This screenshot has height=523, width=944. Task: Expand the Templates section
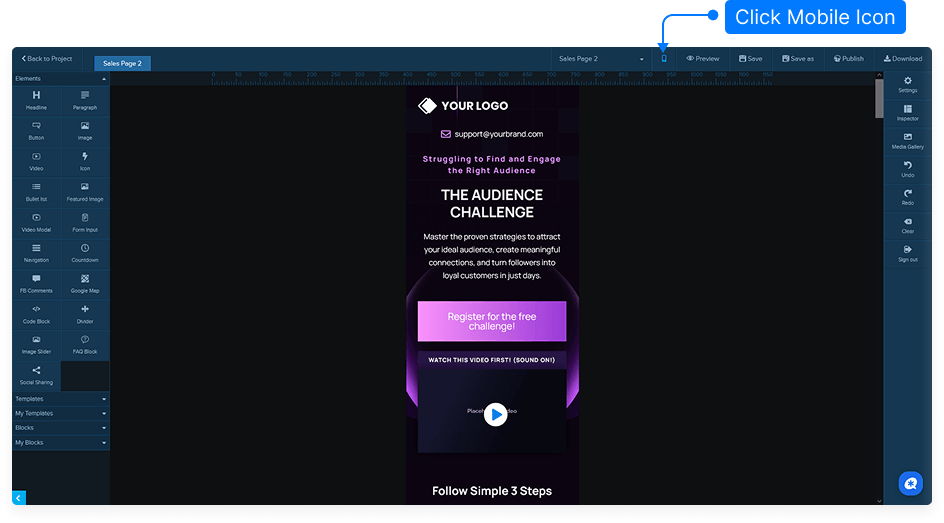60,399
